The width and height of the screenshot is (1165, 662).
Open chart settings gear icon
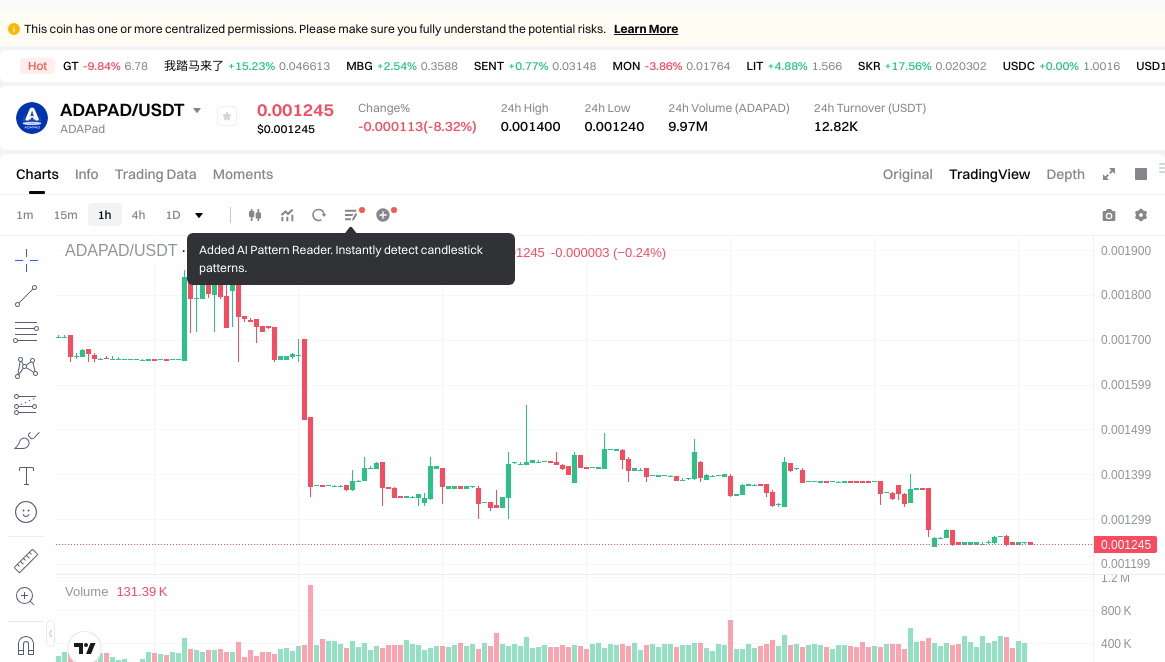coord(1141,215)
